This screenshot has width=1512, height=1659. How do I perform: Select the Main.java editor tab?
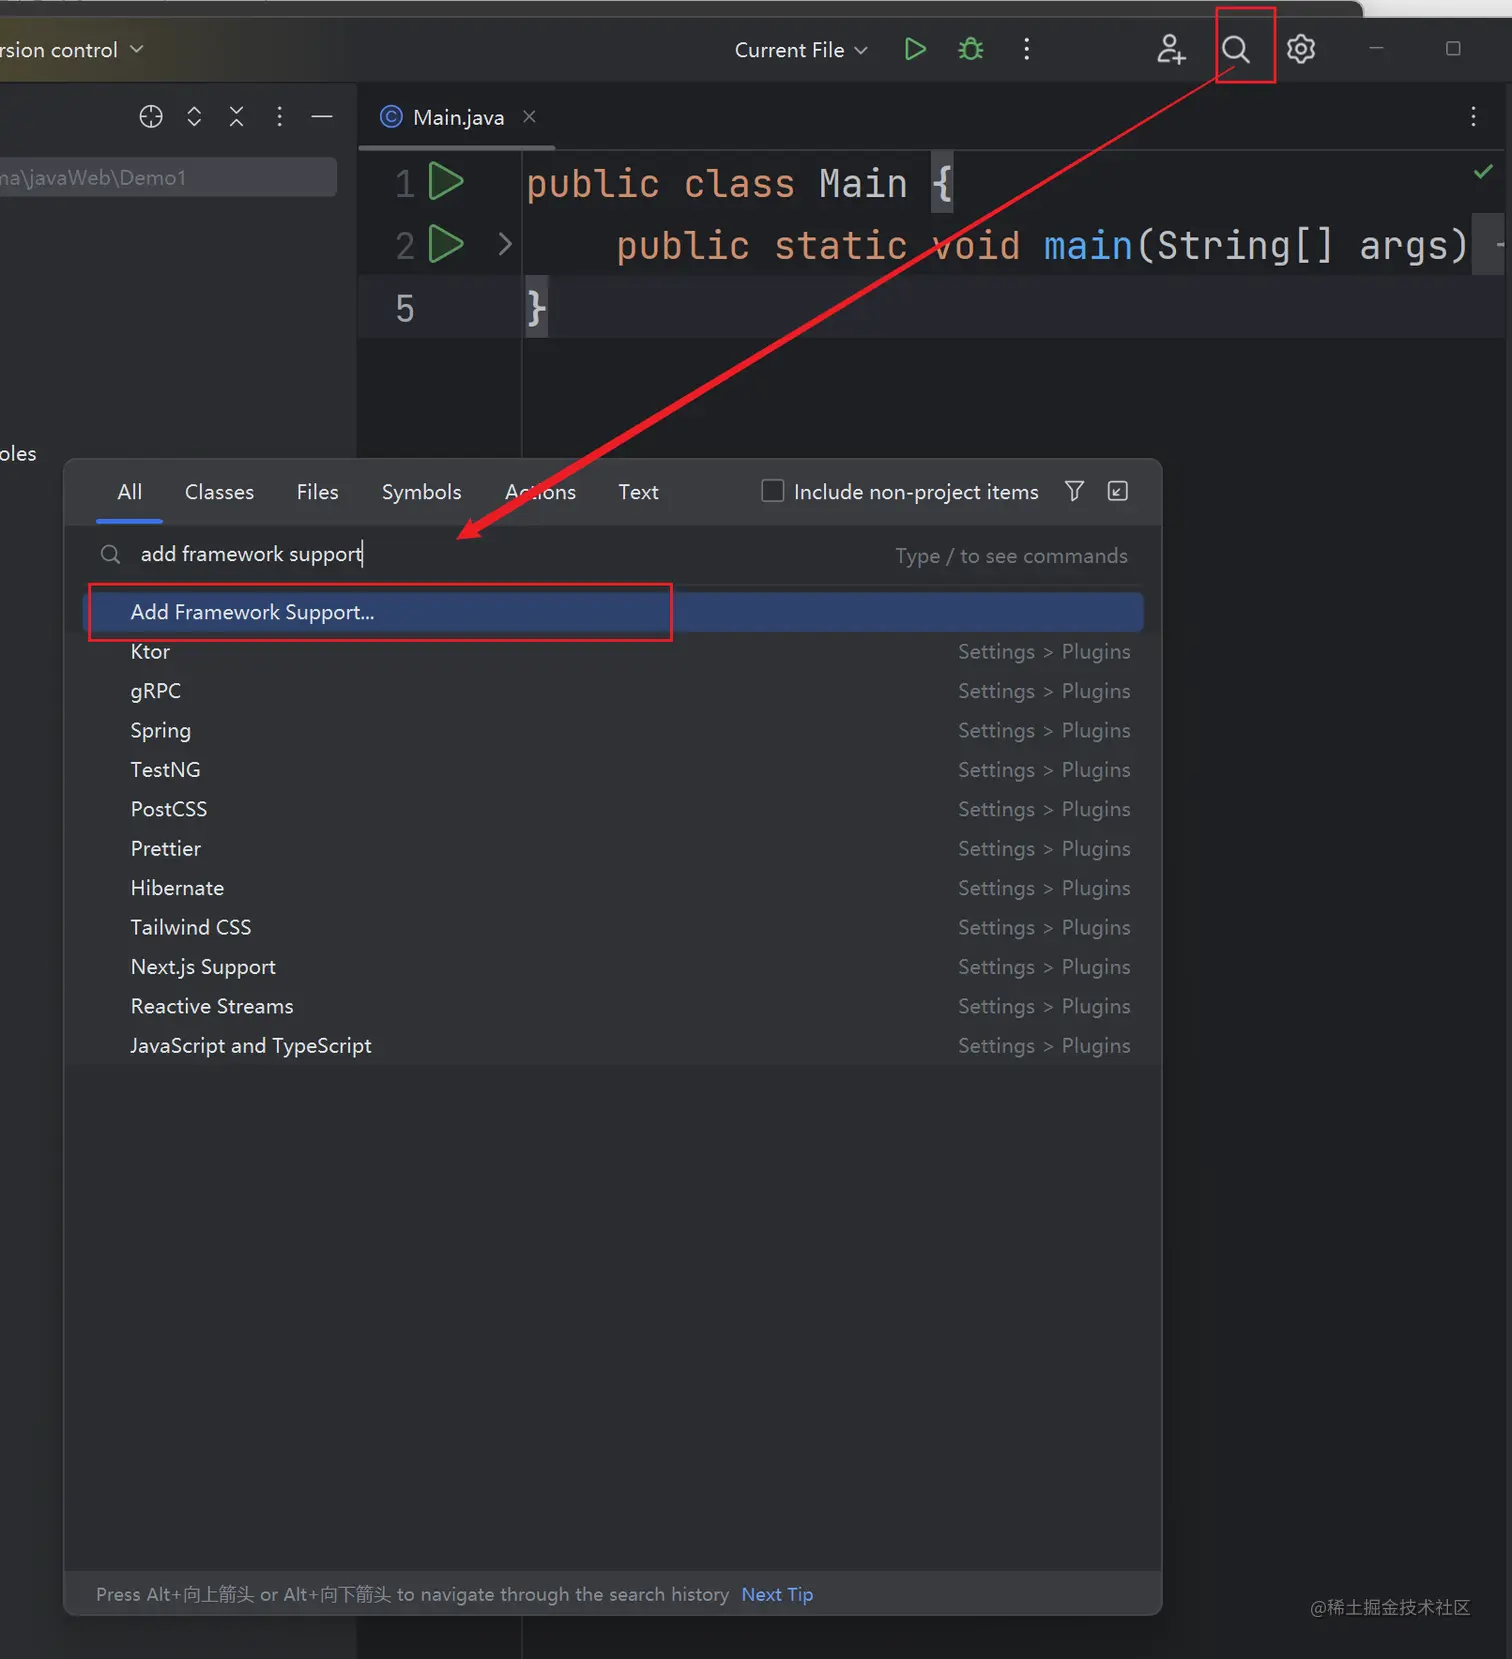tap(457, 117)
